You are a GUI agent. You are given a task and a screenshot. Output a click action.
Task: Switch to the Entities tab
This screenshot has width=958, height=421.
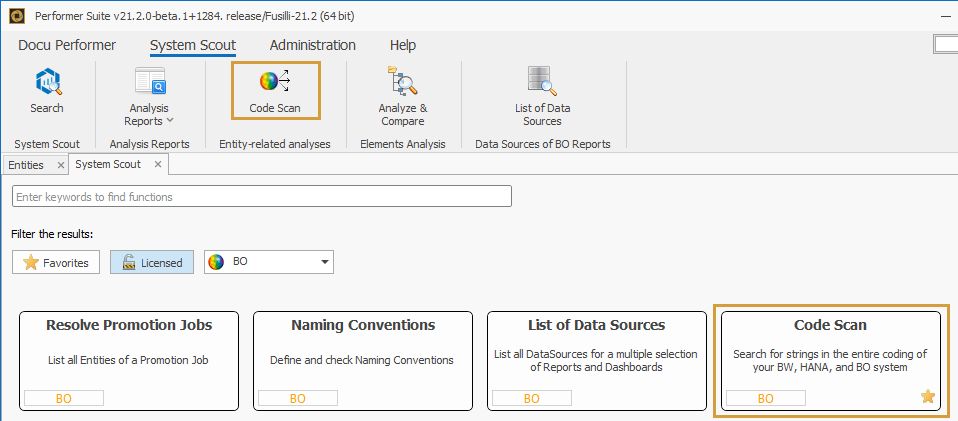[x=26, y=165]
